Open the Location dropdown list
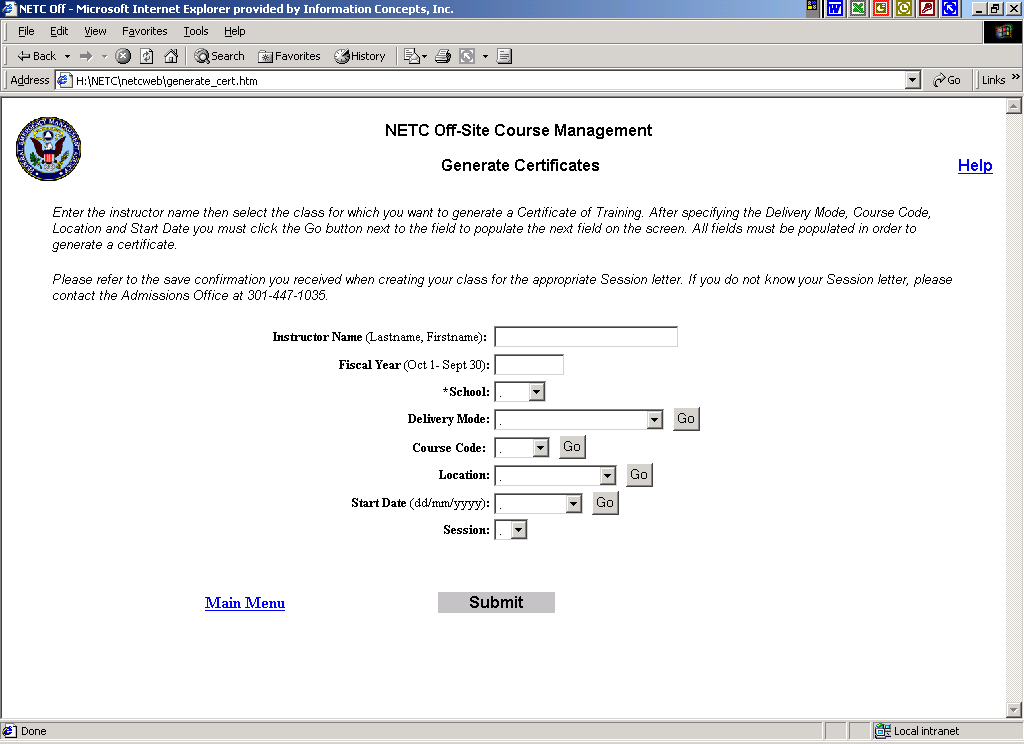This screenshot has width=1024, height=744. [608, 476]
